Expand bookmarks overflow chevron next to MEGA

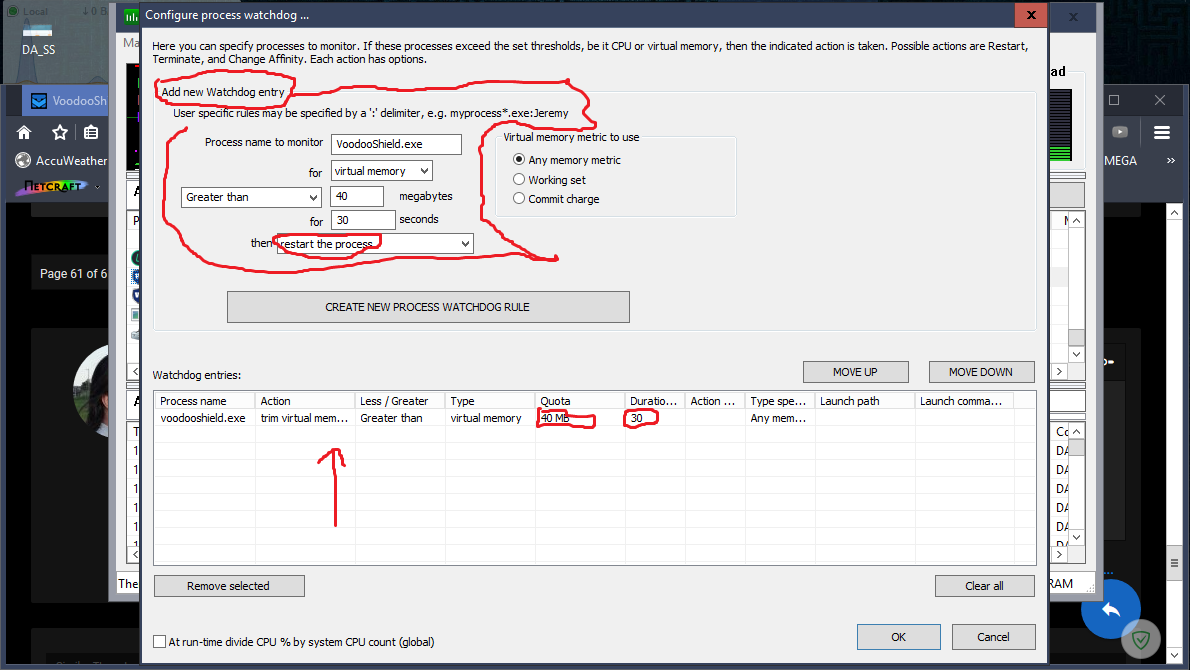click(1170, 161)
